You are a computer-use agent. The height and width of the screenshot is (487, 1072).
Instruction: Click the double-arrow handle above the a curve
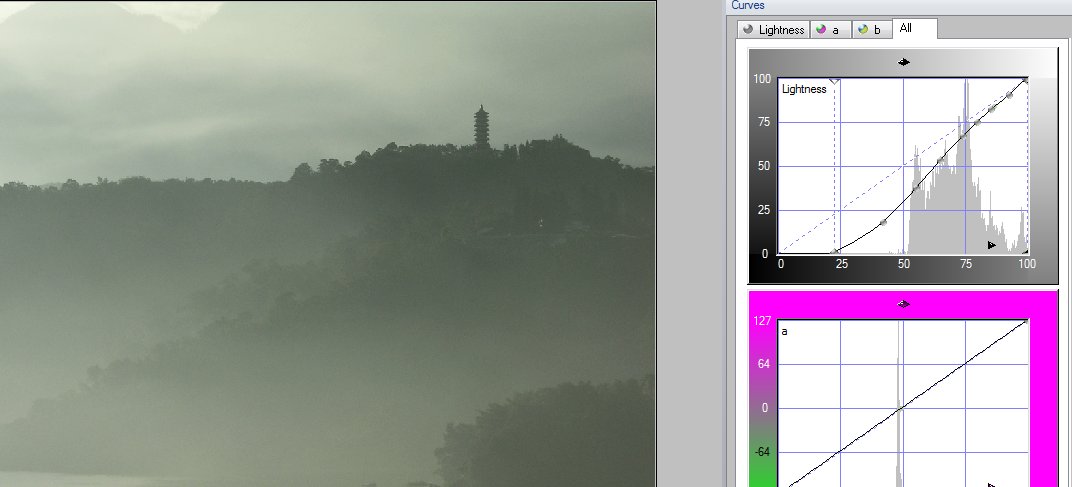click(904, 304)
